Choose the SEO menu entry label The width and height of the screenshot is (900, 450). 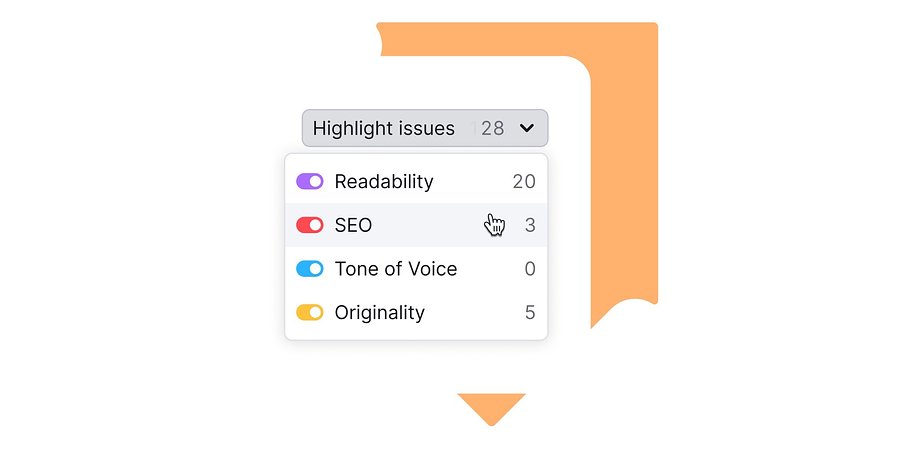pyautogui.click(x=353, y=225)
